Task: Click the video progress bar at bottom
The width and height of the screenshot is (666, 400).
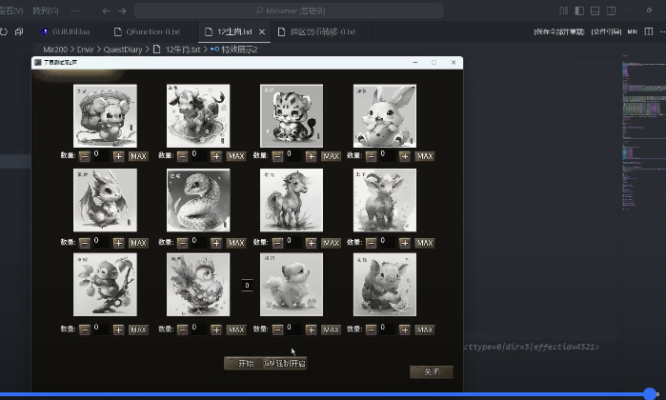Action: click(330, 394)
